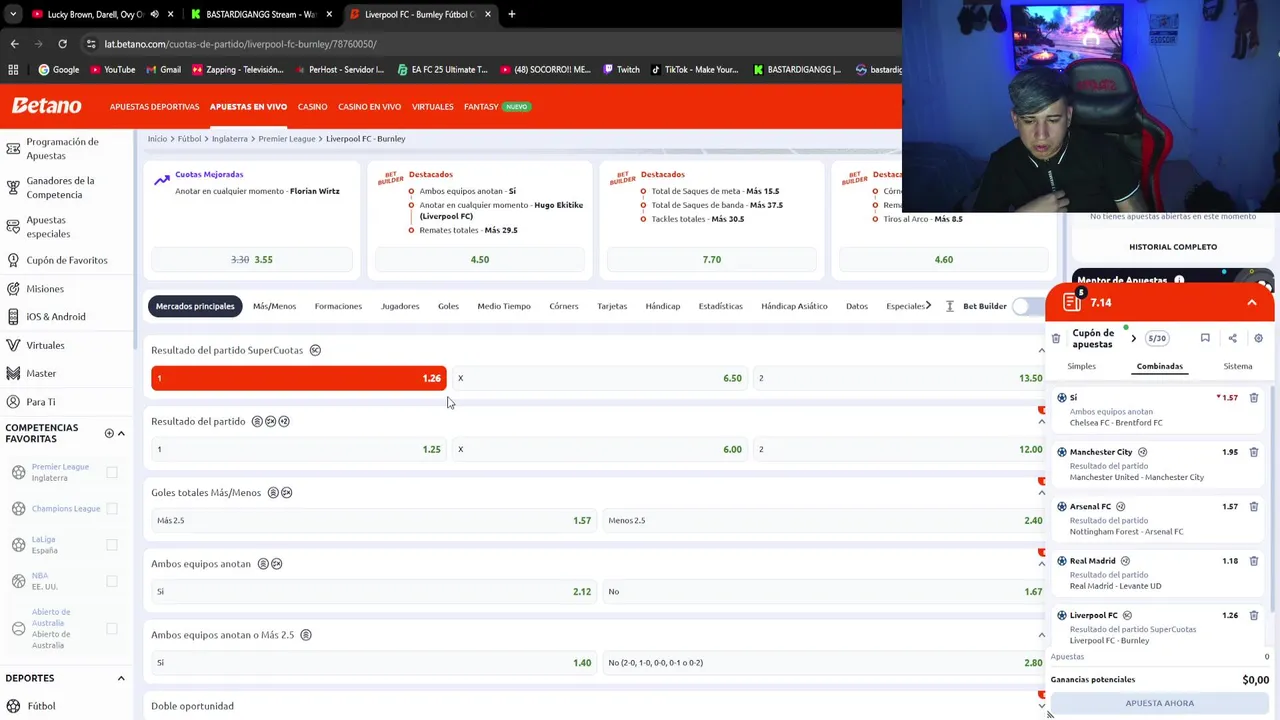Select Más 2.5 goals at 1.57
Viewport: 1280px width, 720px height.
pyautogui.click(x=373, y=520)
